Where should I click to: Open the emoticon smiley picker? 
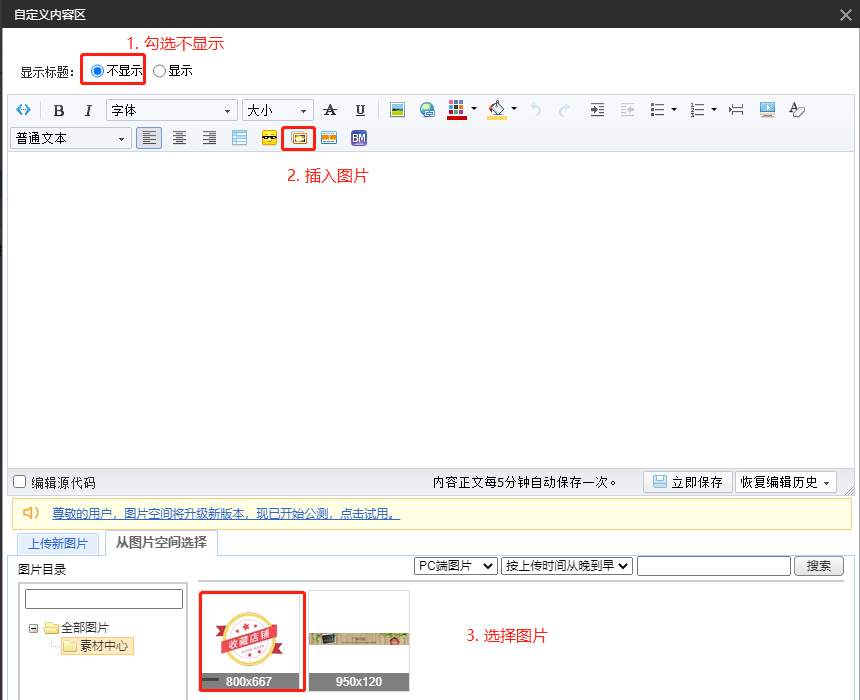tap(269, 138)
